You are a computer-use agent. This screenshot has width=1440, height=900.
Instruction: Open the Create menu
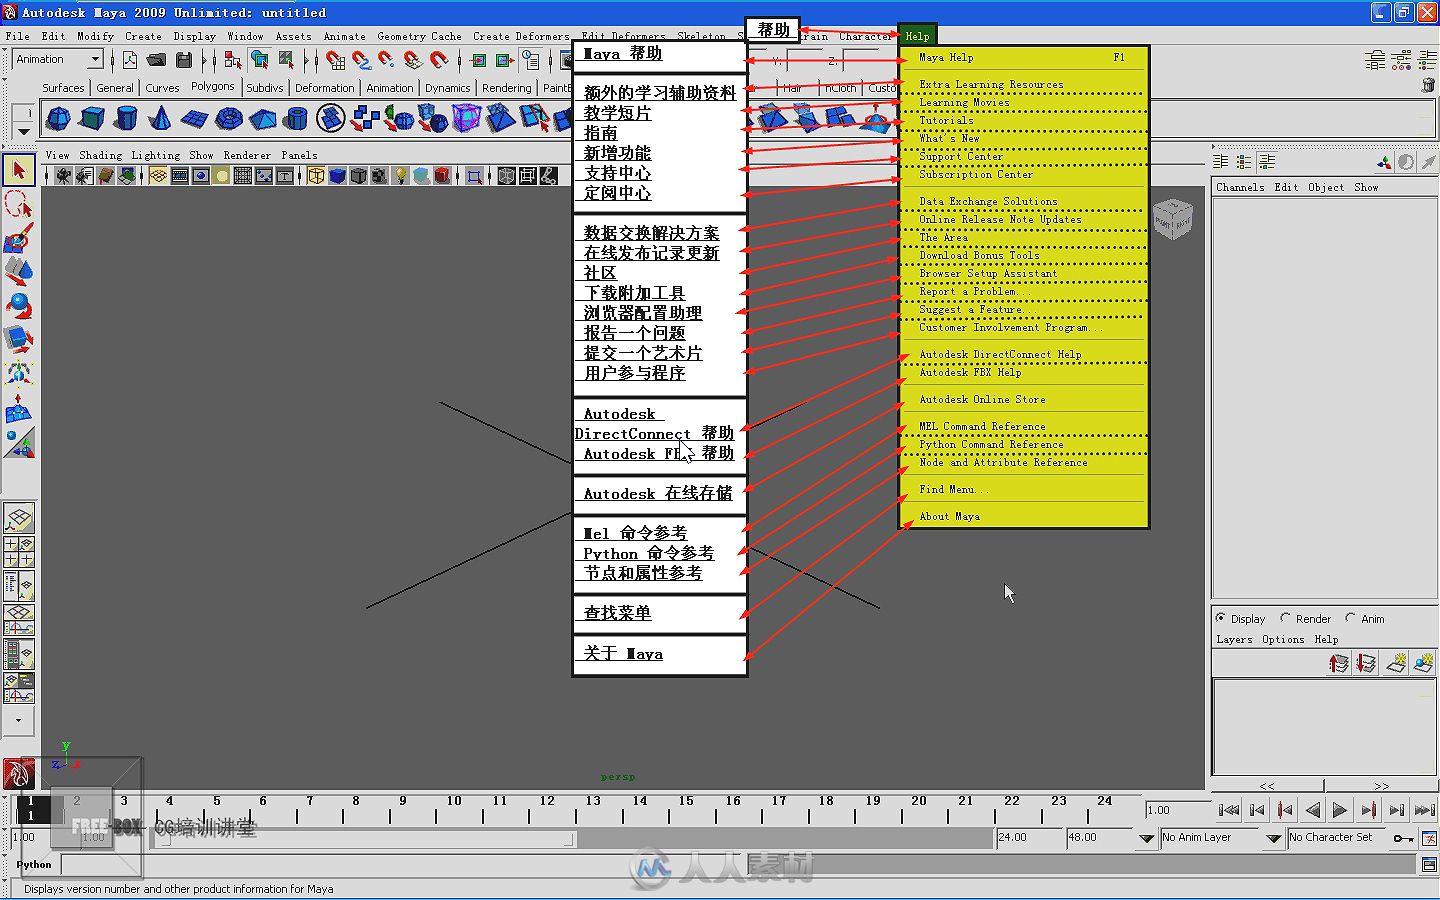pos(143,36)
